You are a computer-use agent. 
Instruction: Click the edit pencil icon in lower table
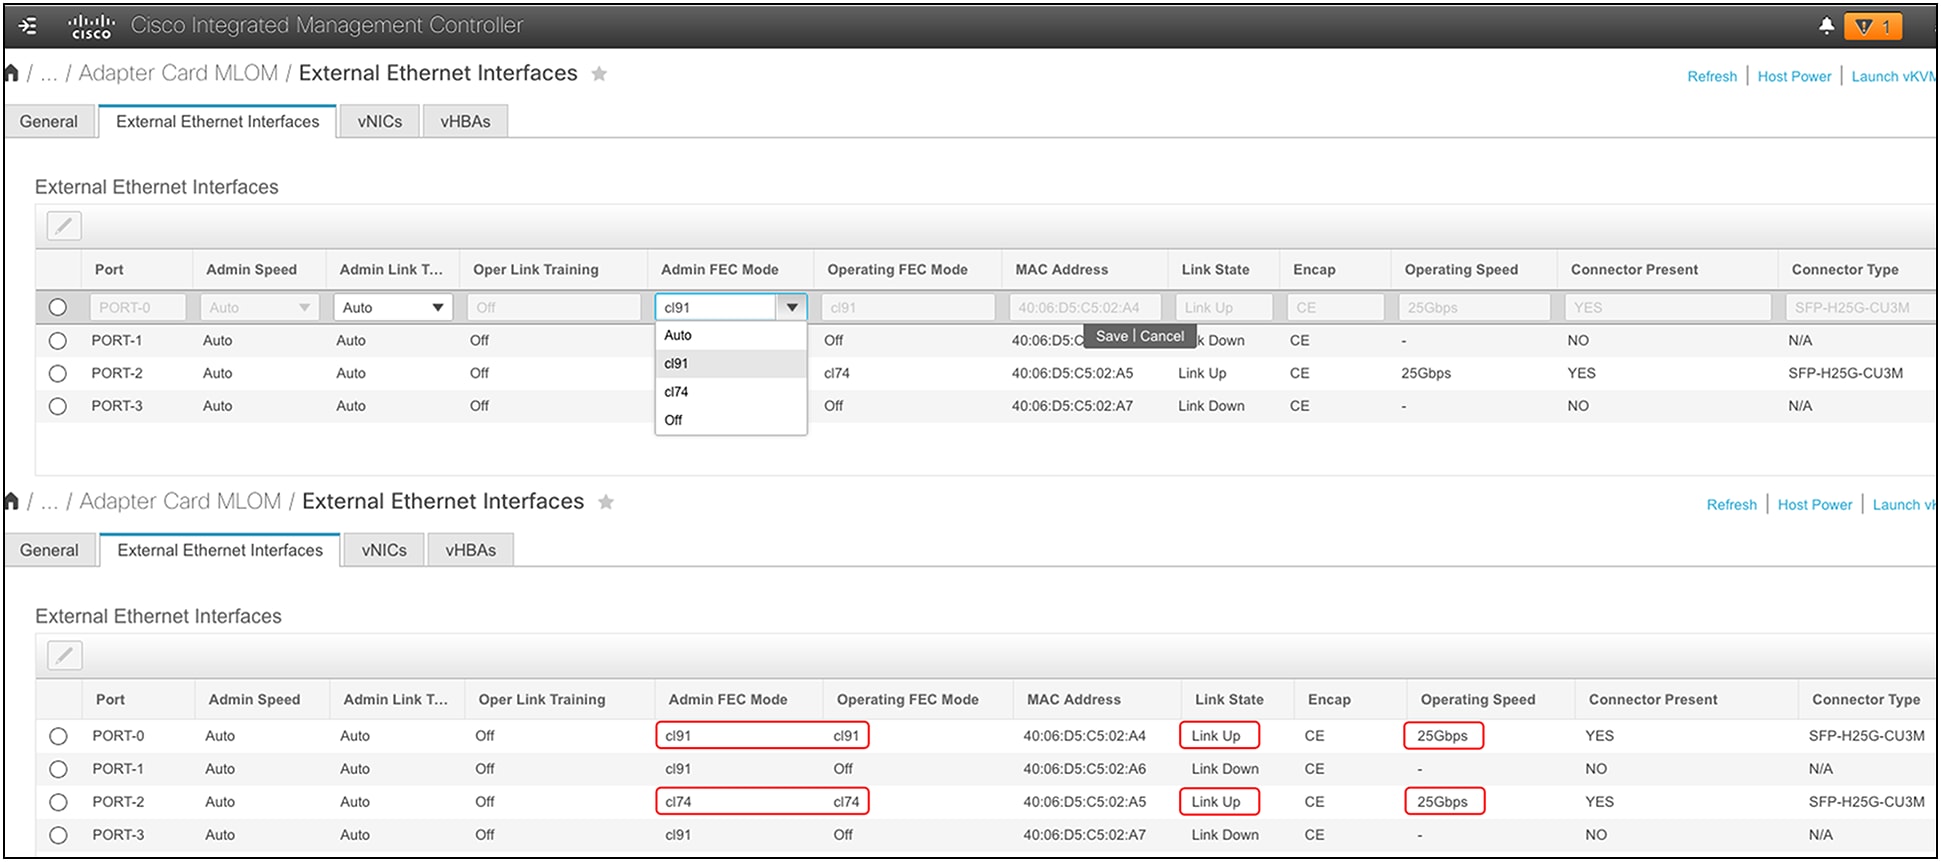pos(64,656)
